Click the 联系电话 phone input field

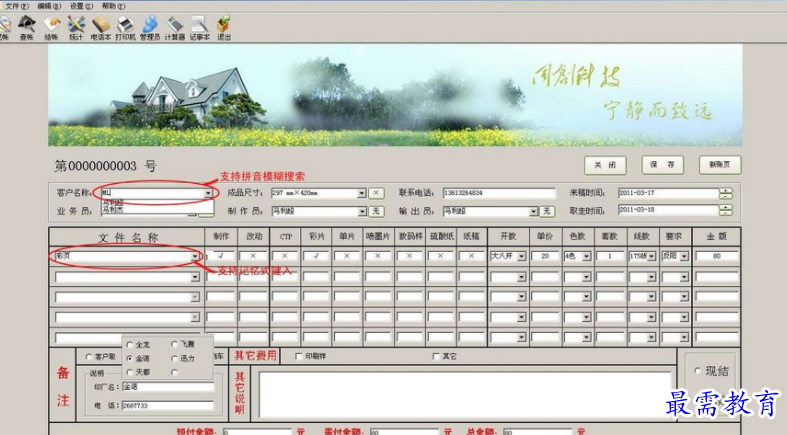tap(499, 193)
